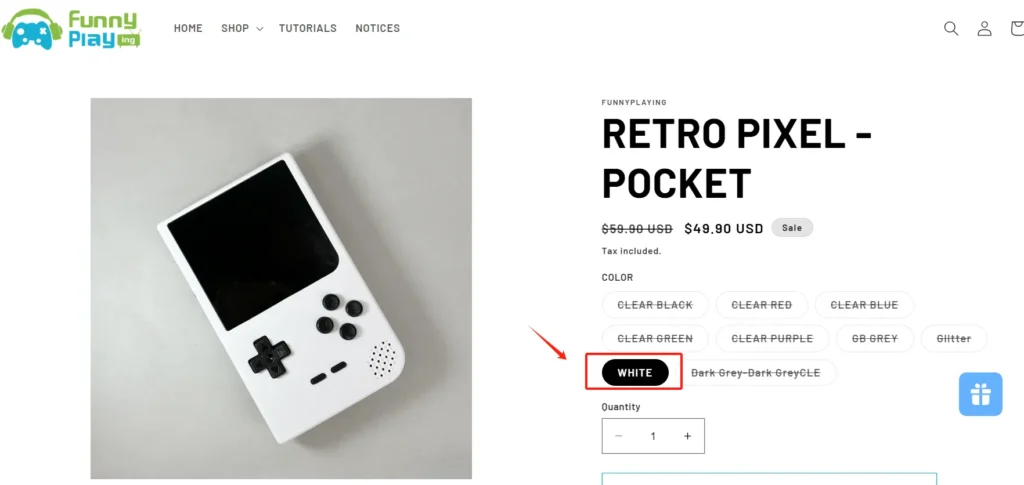The image size is (1024, 485).
Task: Select the CLEAR BLACK color option
Action: (655, 305)
